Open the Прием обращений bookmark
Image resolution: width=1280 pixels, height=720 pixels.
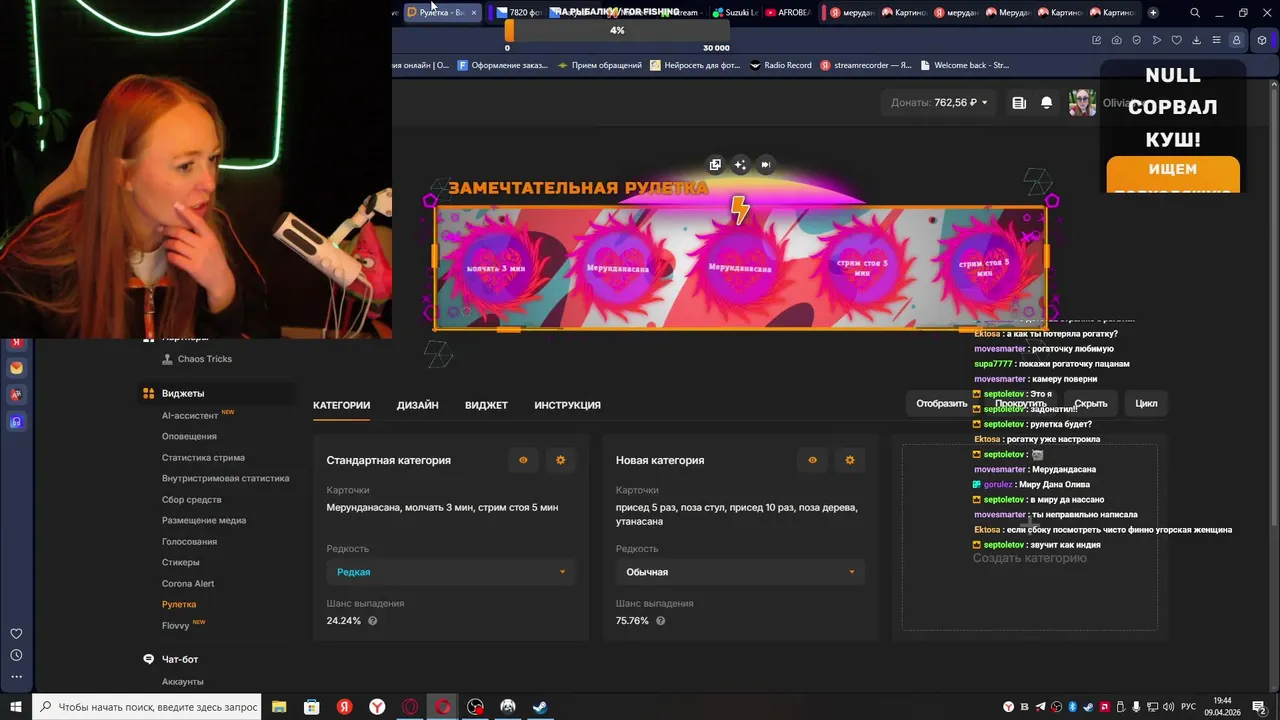point(599,65)
